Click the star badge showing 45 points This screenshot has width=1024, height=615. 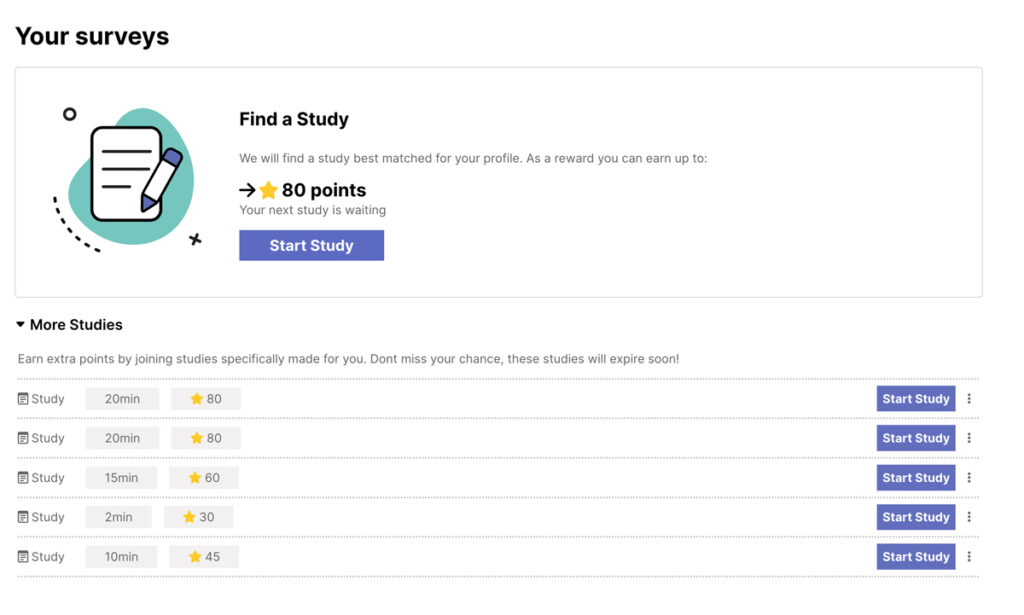pos(204,556)
